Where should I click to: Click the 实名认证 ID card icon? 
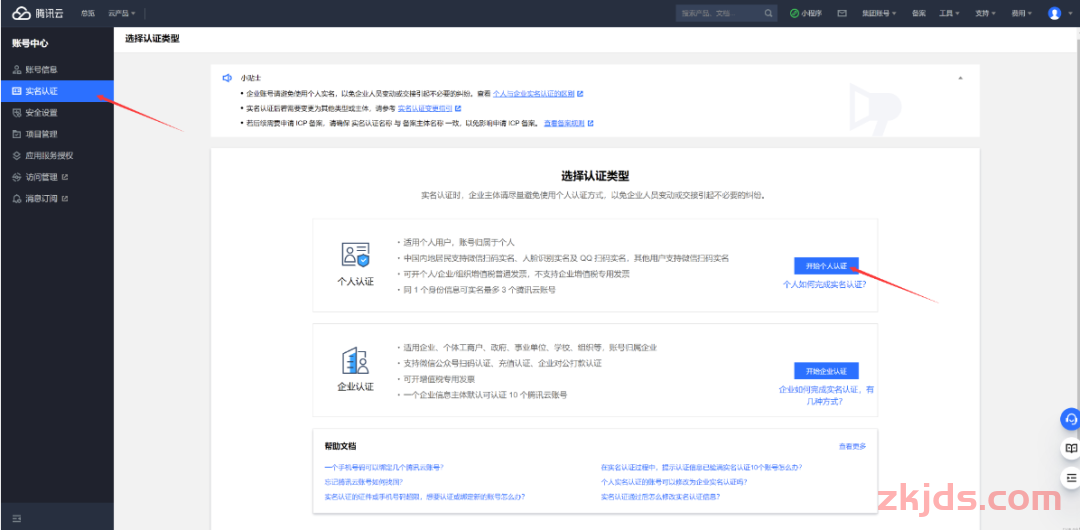tap(17, 91)
